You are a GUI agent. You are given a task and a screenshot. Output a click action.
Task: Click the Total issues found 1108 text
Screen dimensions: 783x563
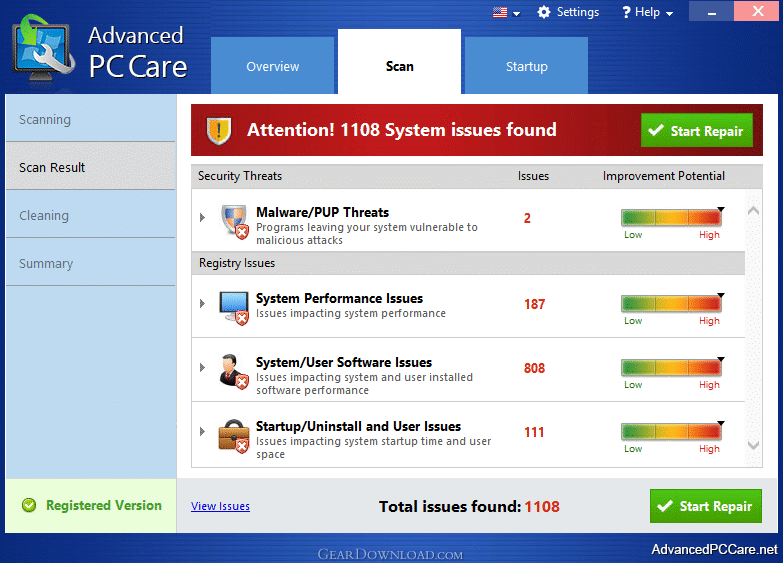coord(469,507)
